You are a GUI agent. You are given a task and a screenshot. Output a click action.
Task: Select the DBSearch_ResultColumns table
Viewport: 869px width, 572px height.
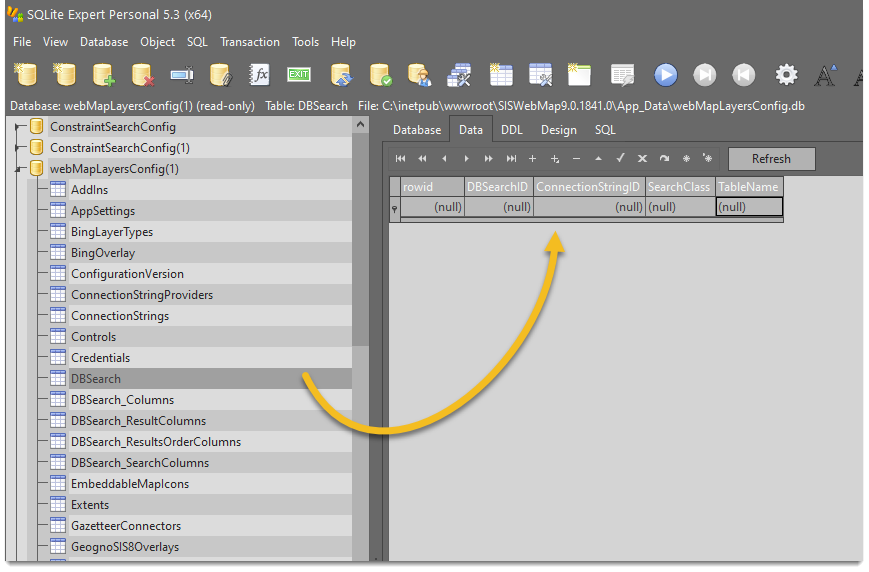point(138,421)
